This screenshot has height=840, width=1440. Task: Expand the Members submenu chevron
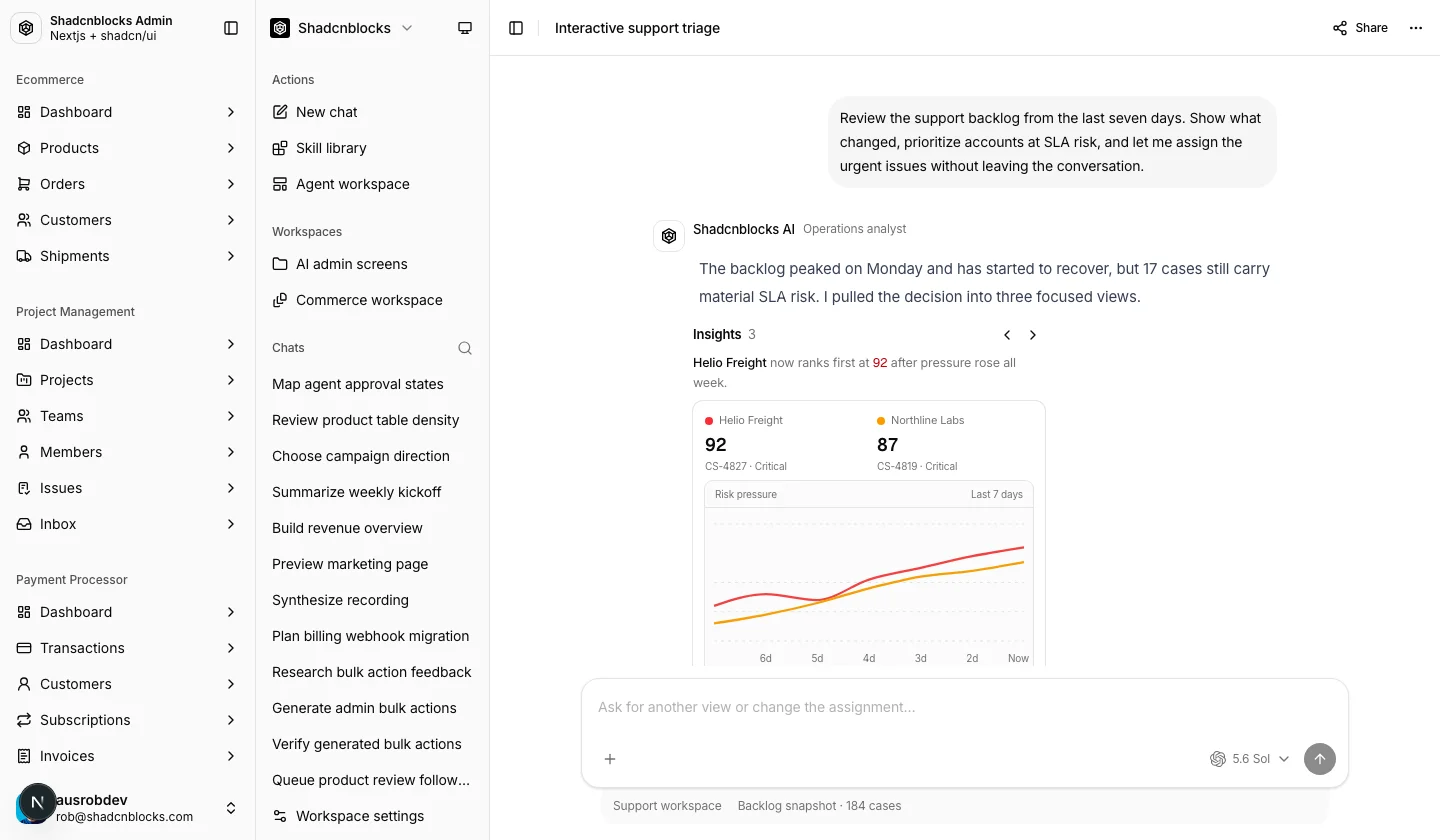(231, 452)
